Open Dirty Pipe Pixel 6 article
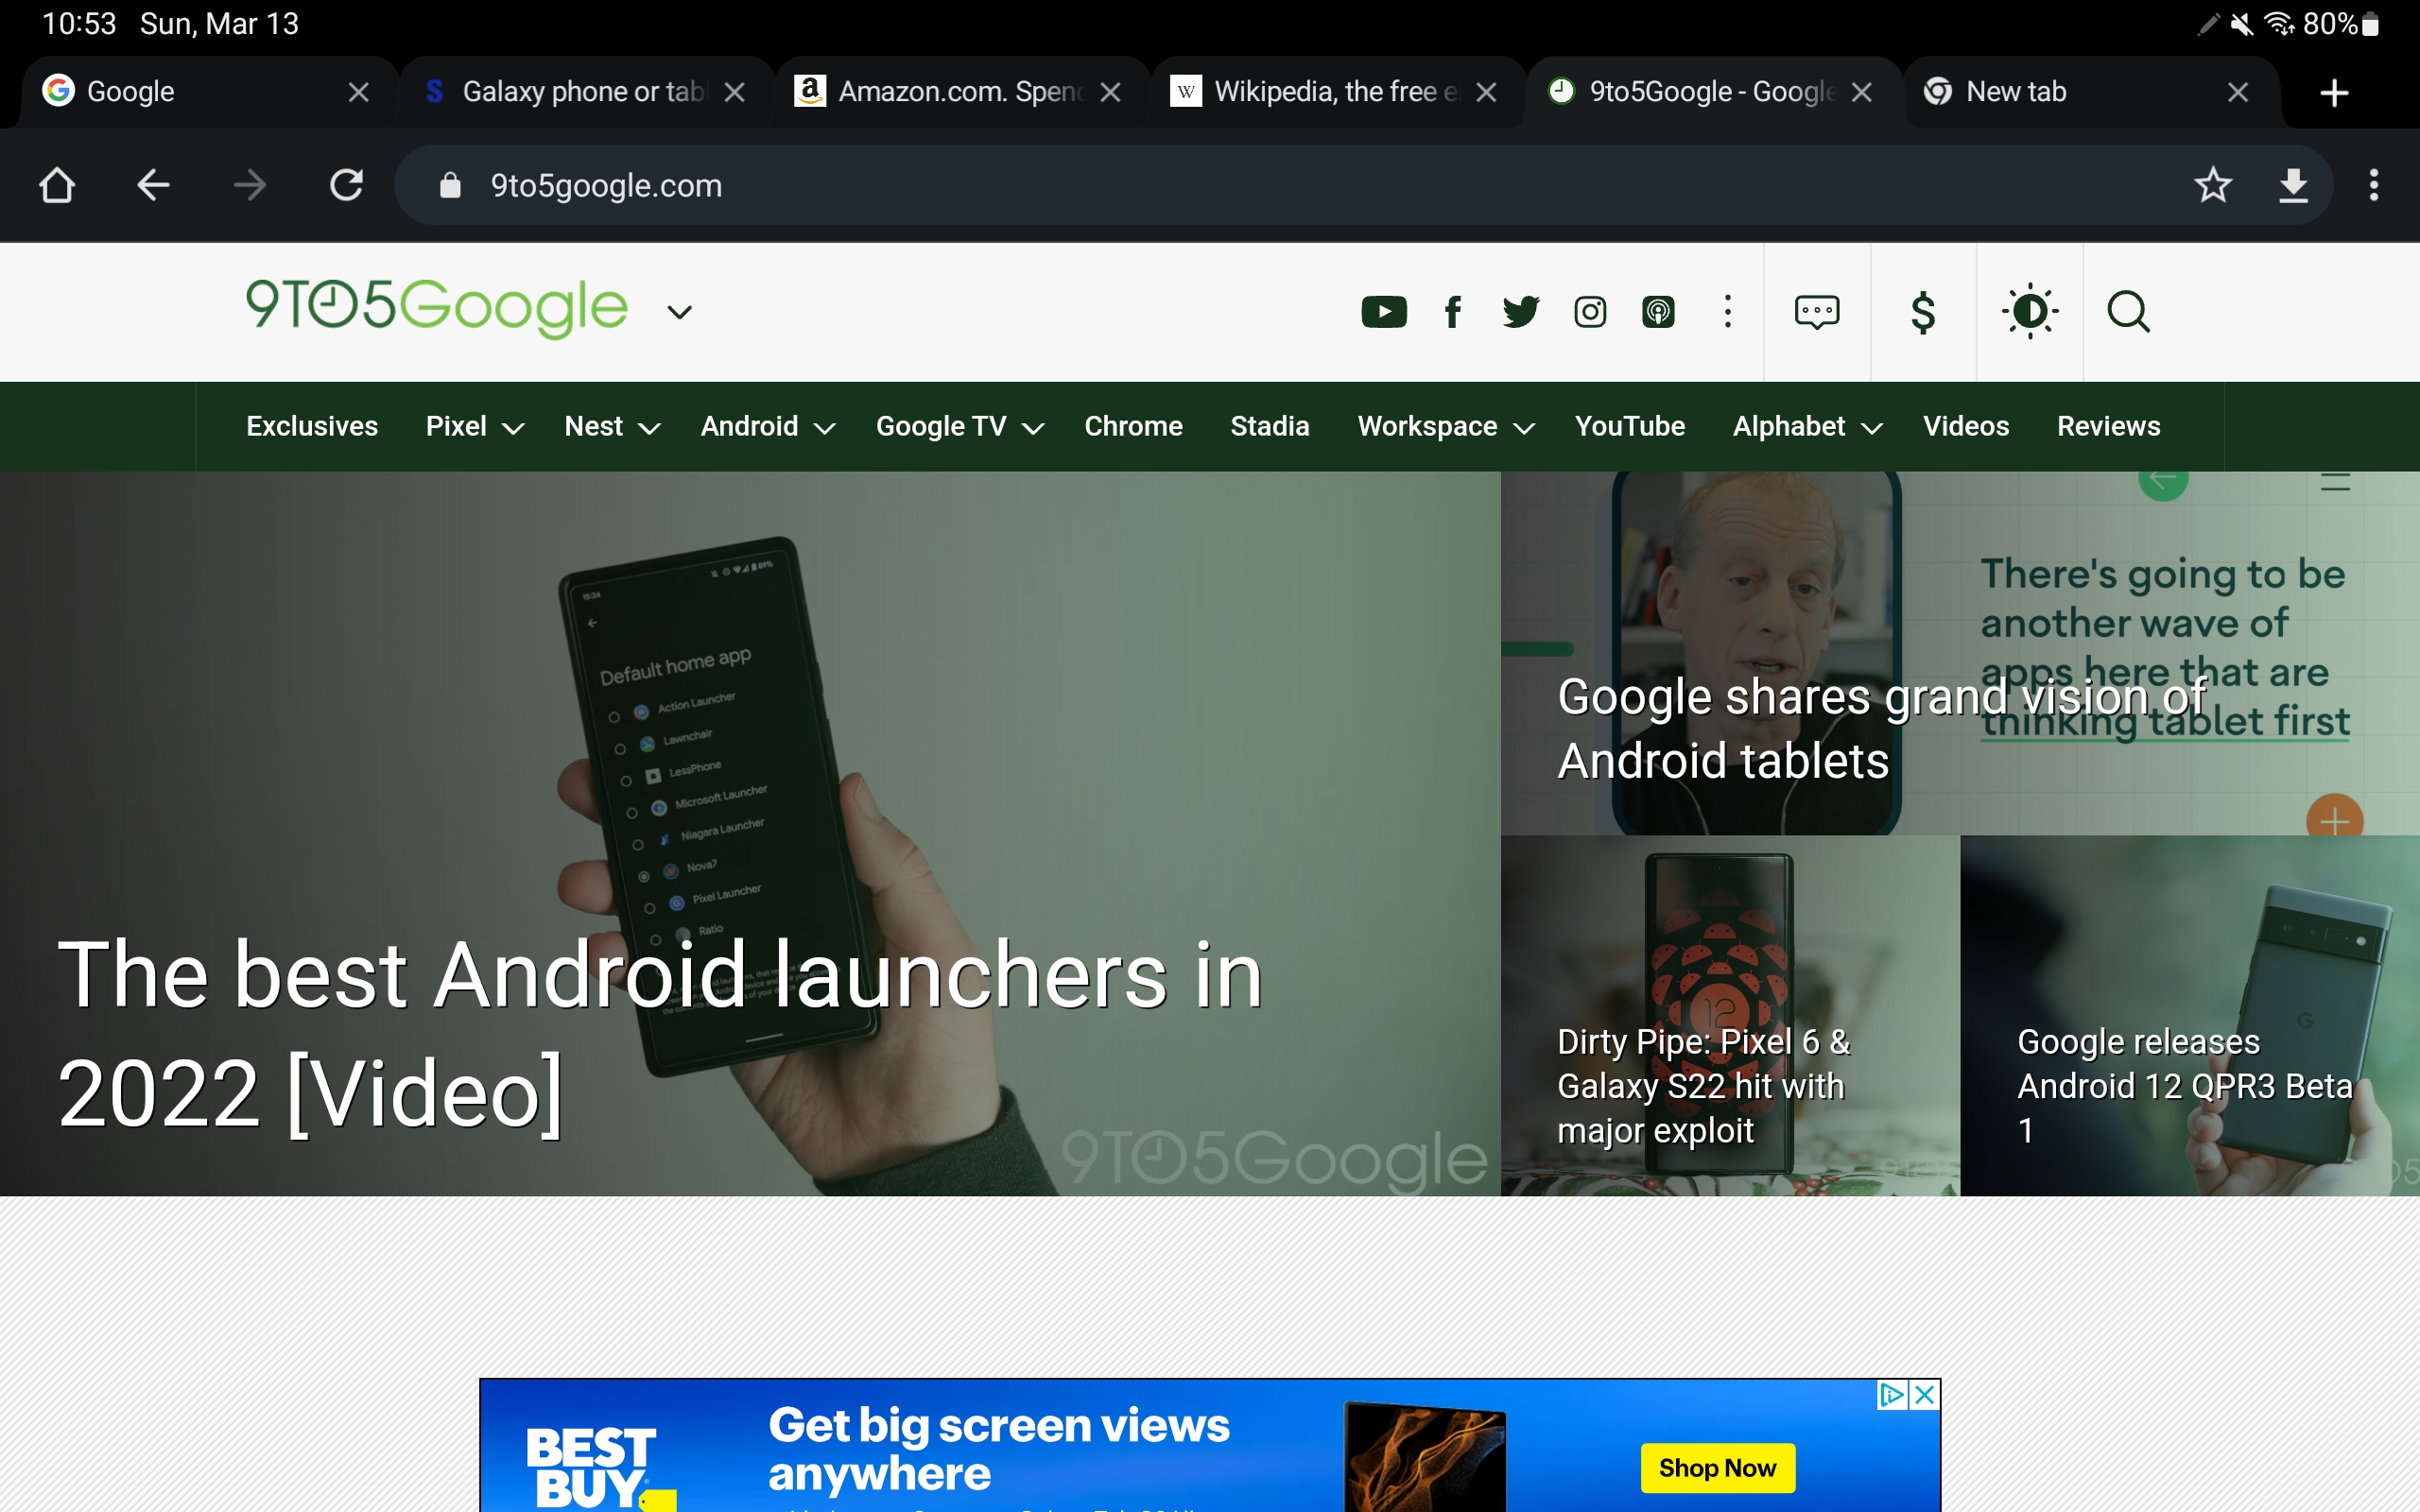This screenshot has width=2420, height=1512. [1703, 1085]
